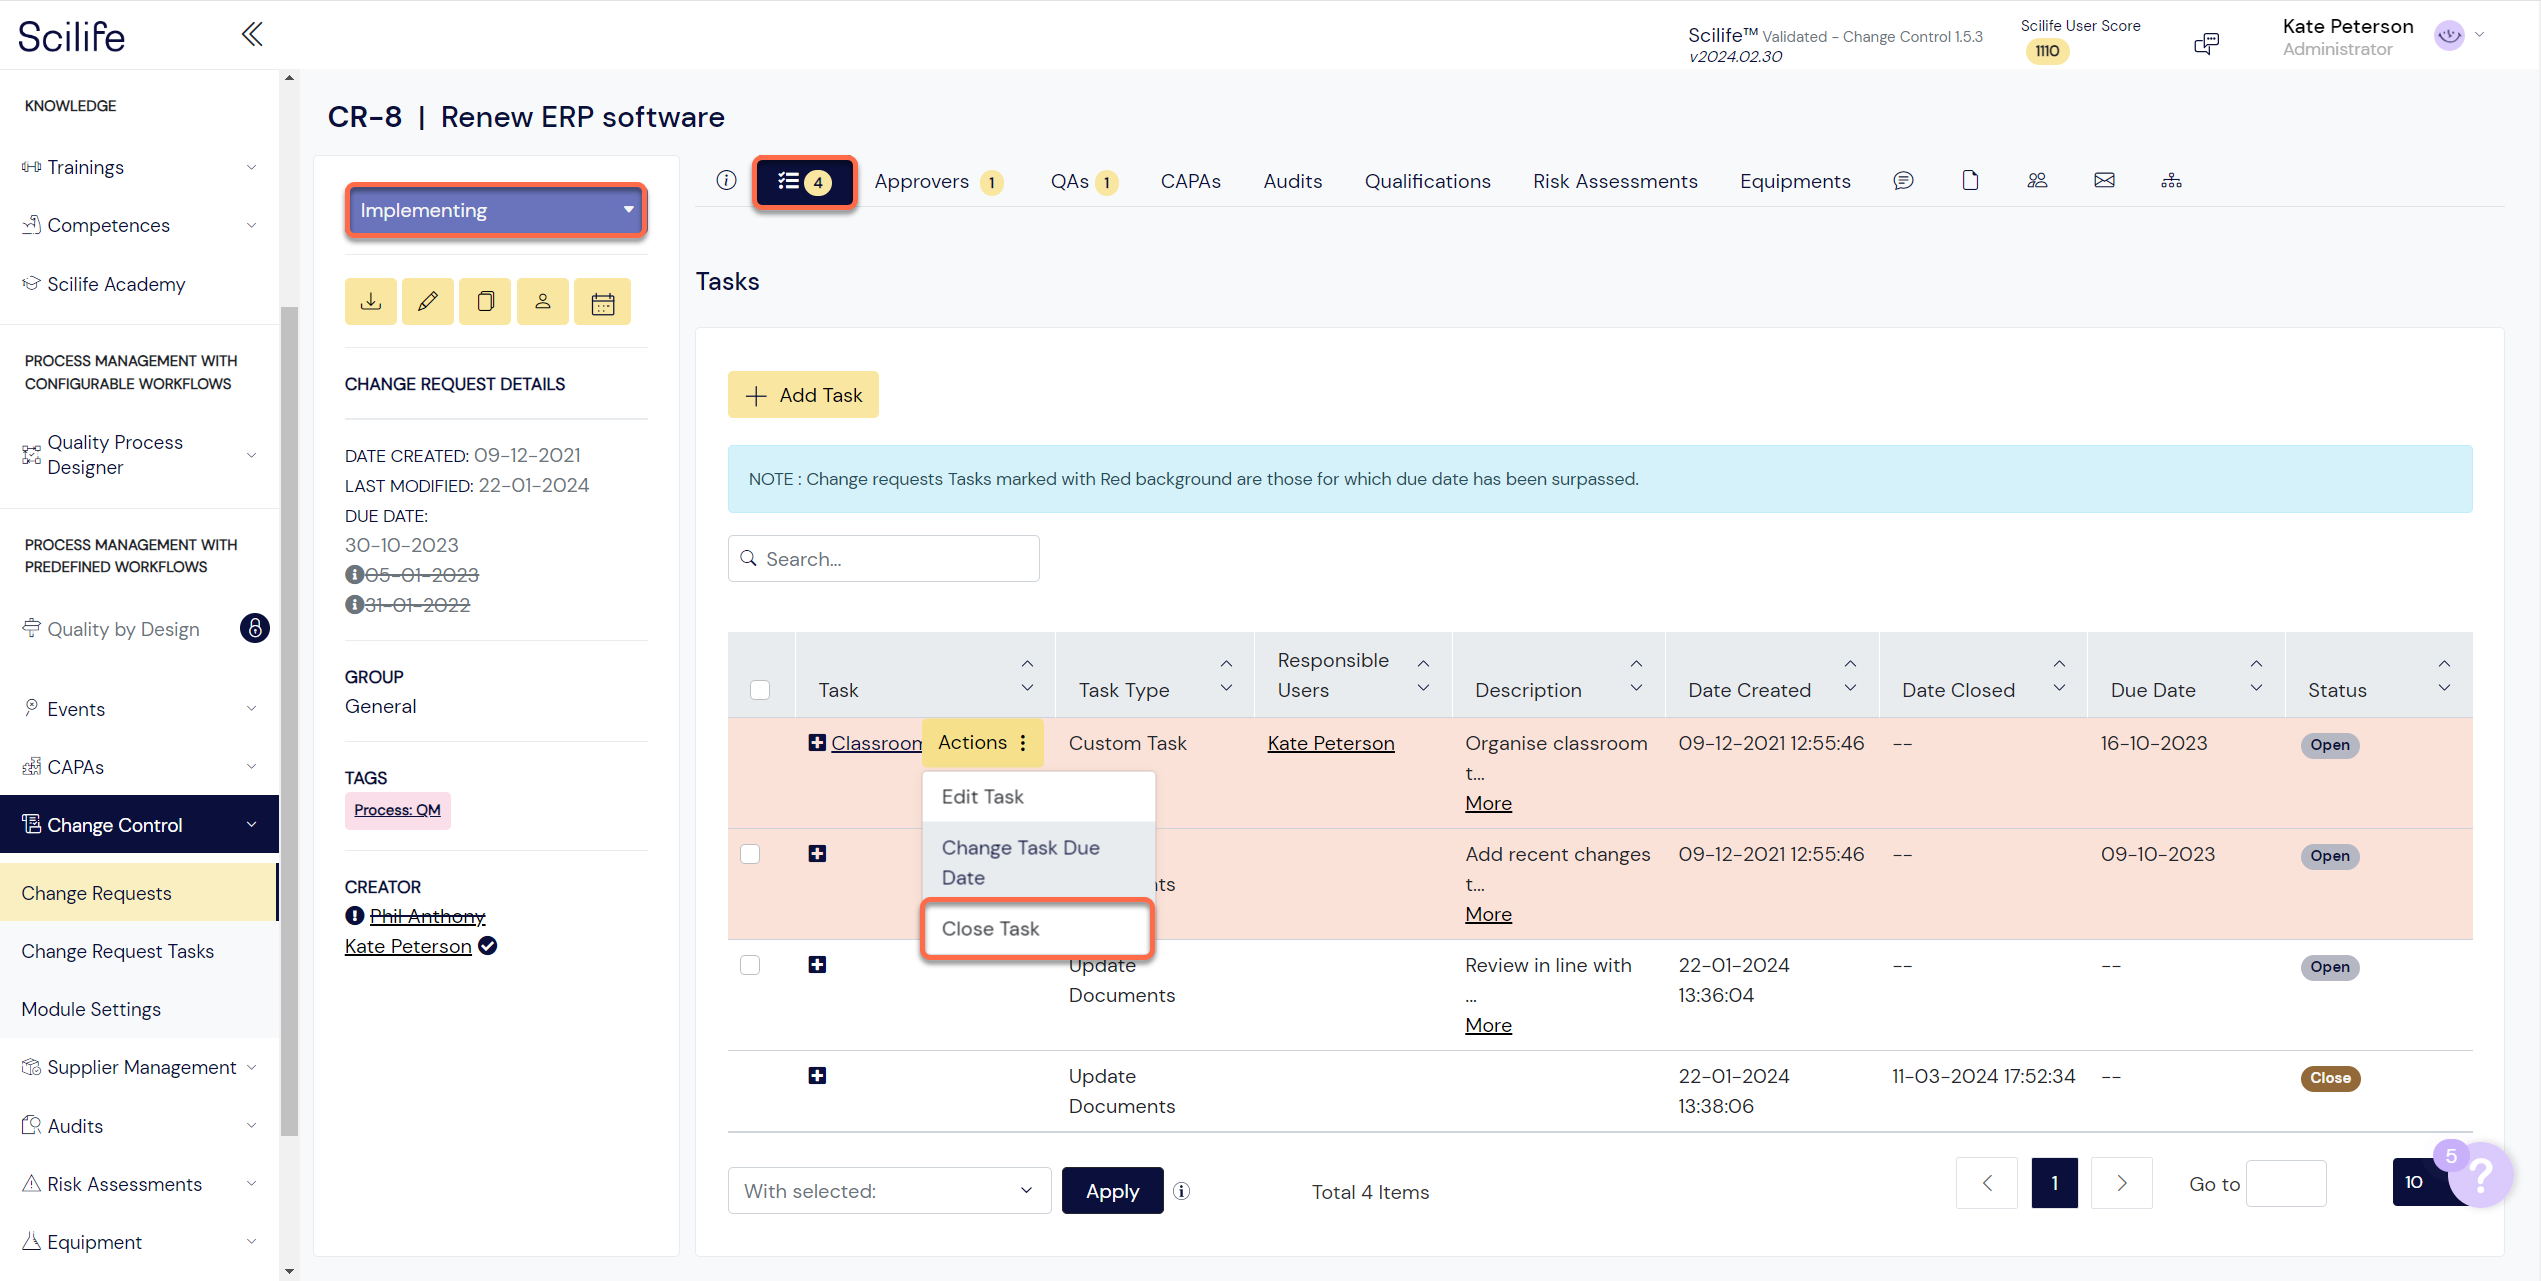2541x1281 pixels.
Task: Switch to the Approvers tab
Action: (x=938, y=181)
